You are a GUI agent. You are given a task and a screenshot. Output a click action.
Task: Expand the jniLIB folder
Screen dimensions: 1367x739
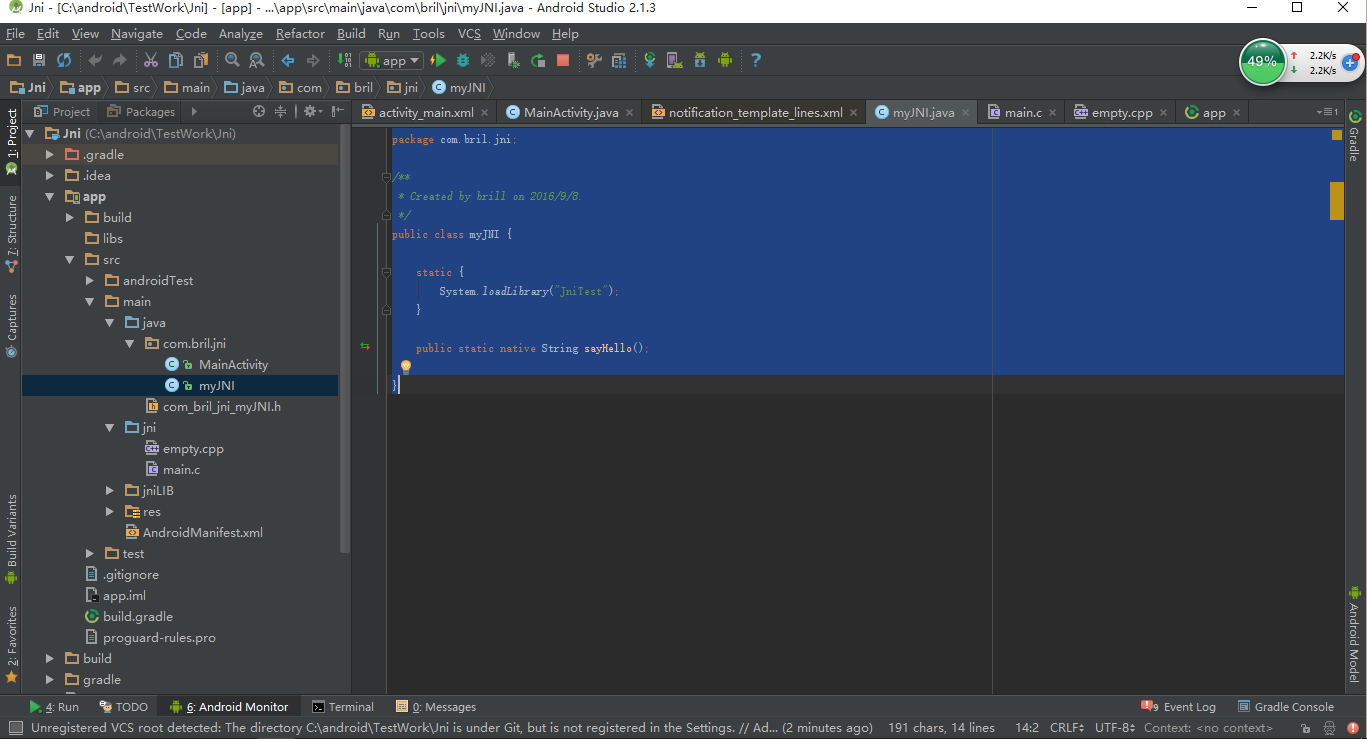point(109,491)
